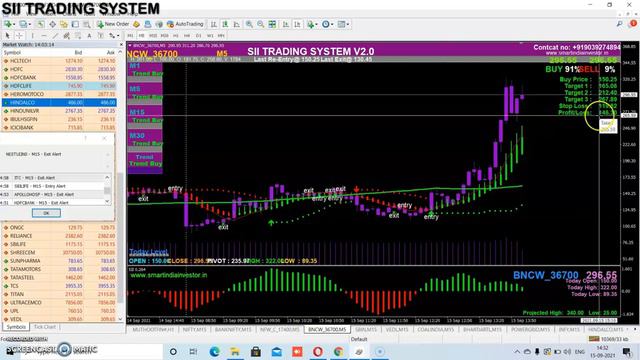This screenshot has height=360, width=640.
Task: Select the text 'A' tool
Action: 89,36
